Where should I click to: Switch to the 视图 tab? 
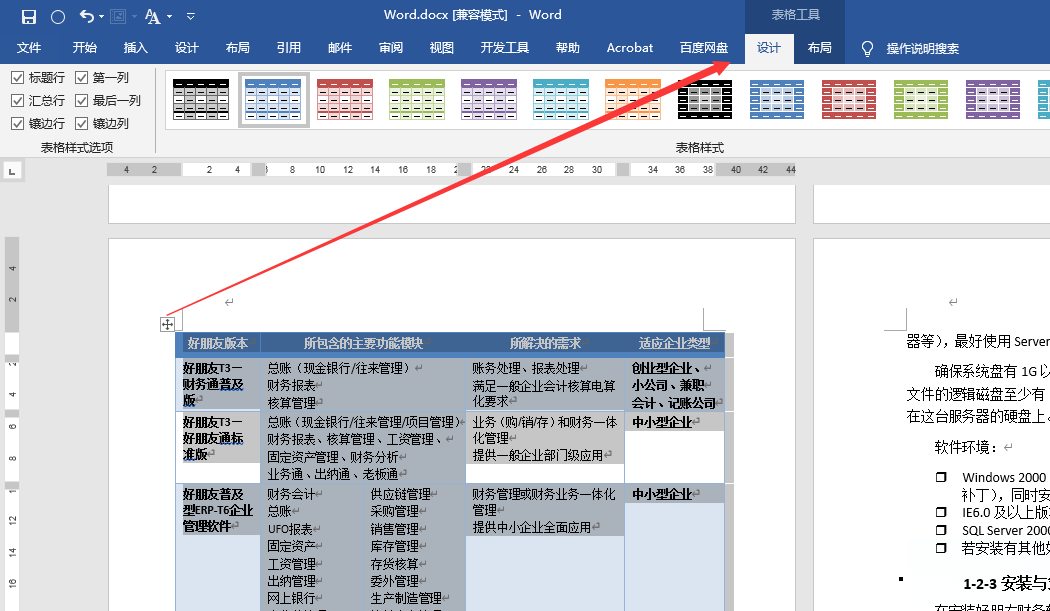(x=442, y=48)
